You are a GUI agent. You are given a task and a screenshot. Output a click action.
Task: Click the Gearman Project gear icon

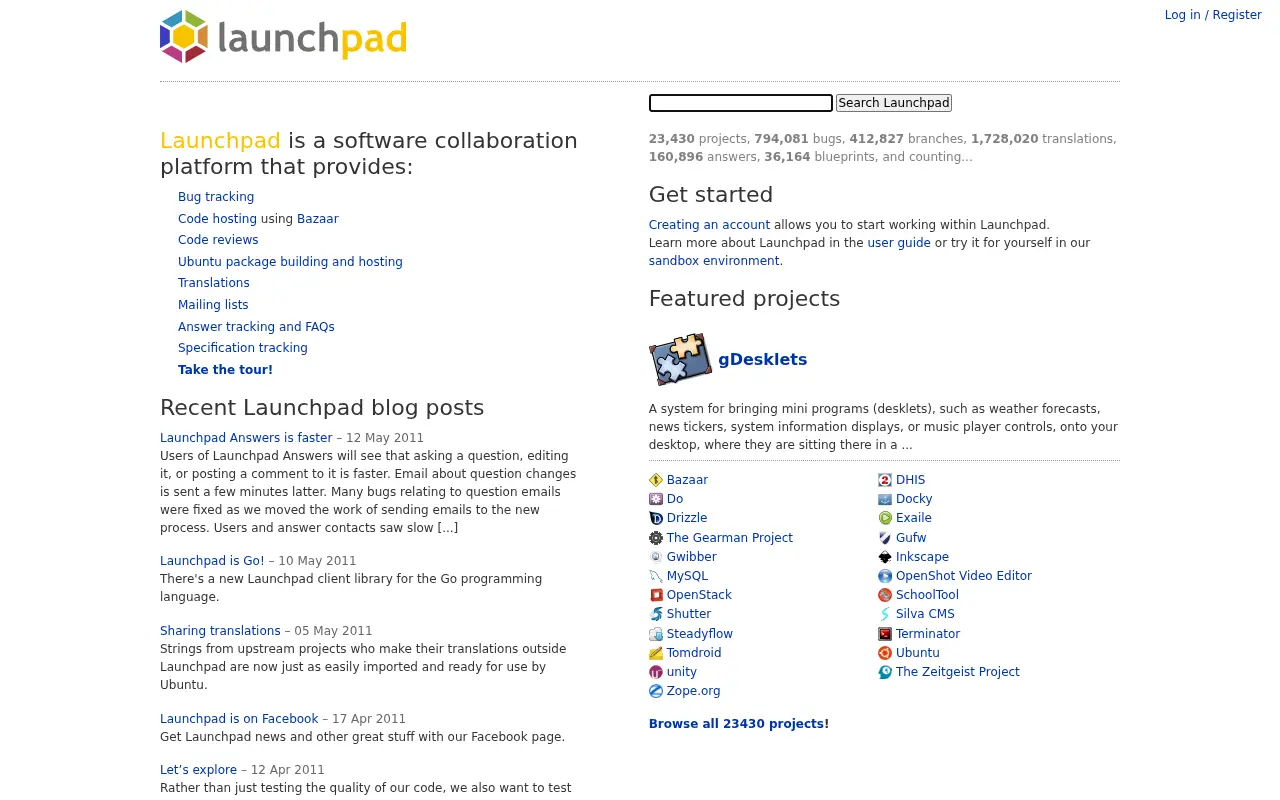(656, 538)
